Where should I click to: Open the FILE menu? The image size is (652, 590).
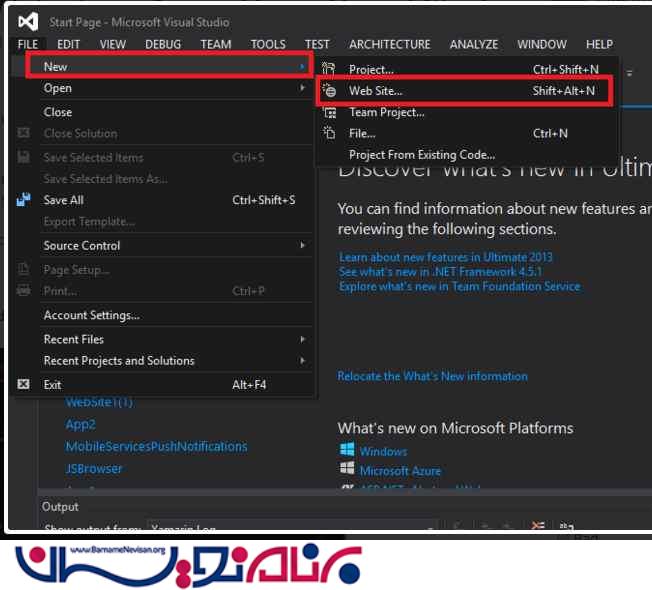point(28,44)
